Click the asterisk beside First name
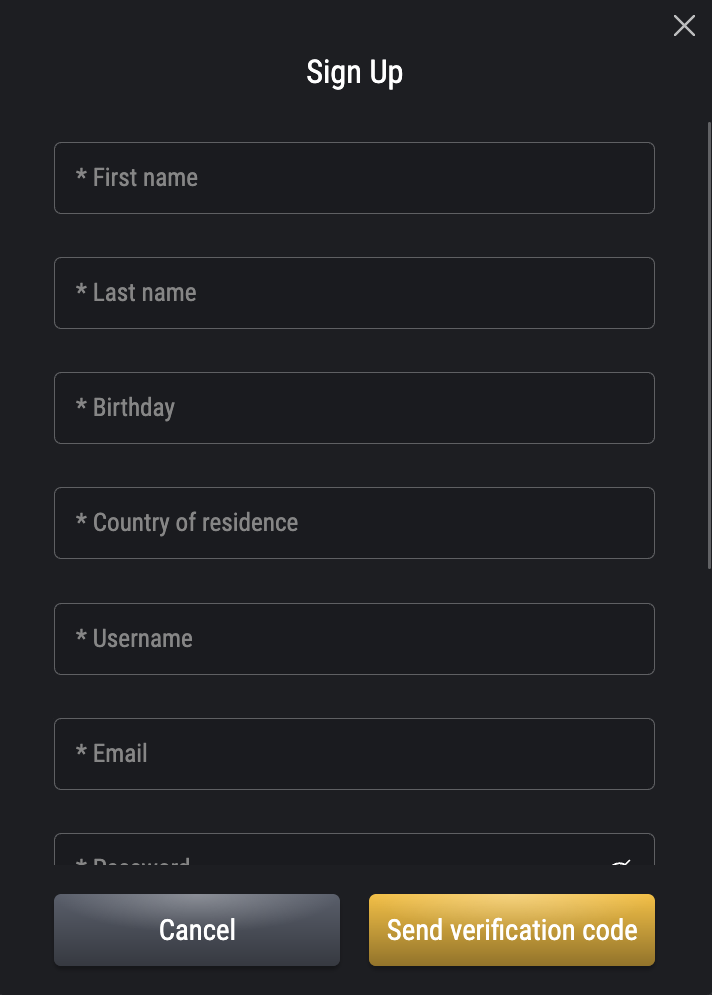 point(81,178)
